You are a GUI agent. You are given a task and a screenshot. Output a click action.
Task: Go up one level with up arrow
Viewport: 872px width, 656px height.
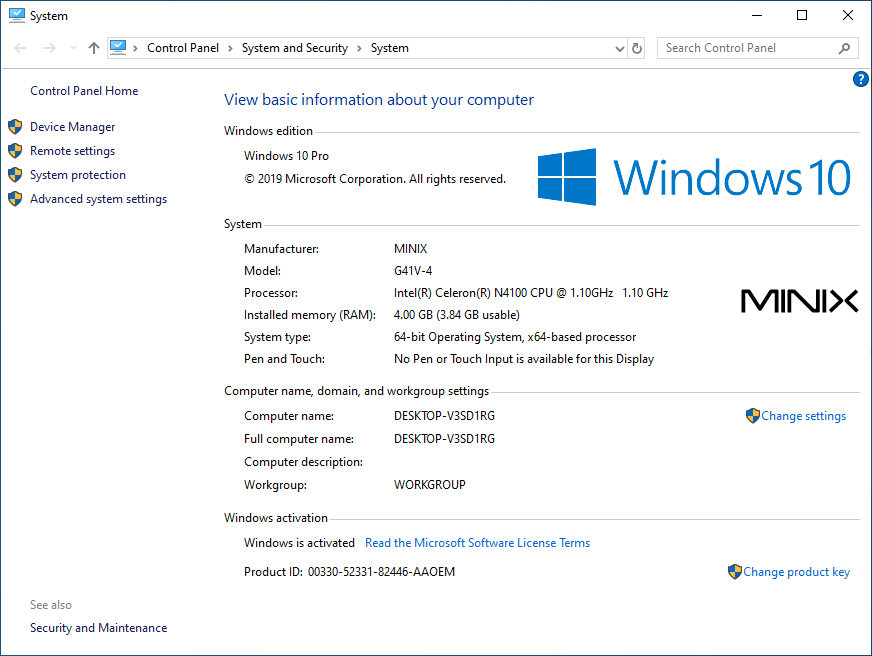coord(93,48)
